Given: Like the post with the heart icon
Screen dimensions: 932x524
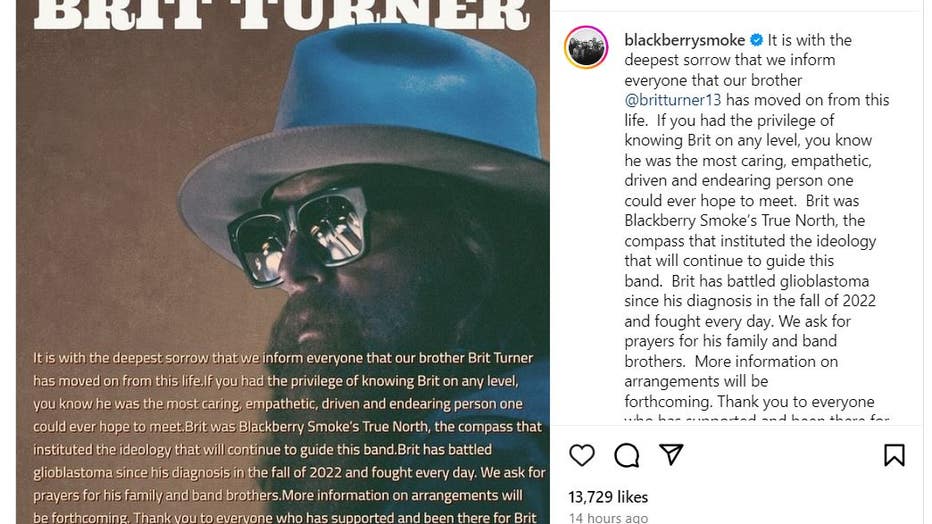Looking at the screenshot, I should [x=582, y=456].
